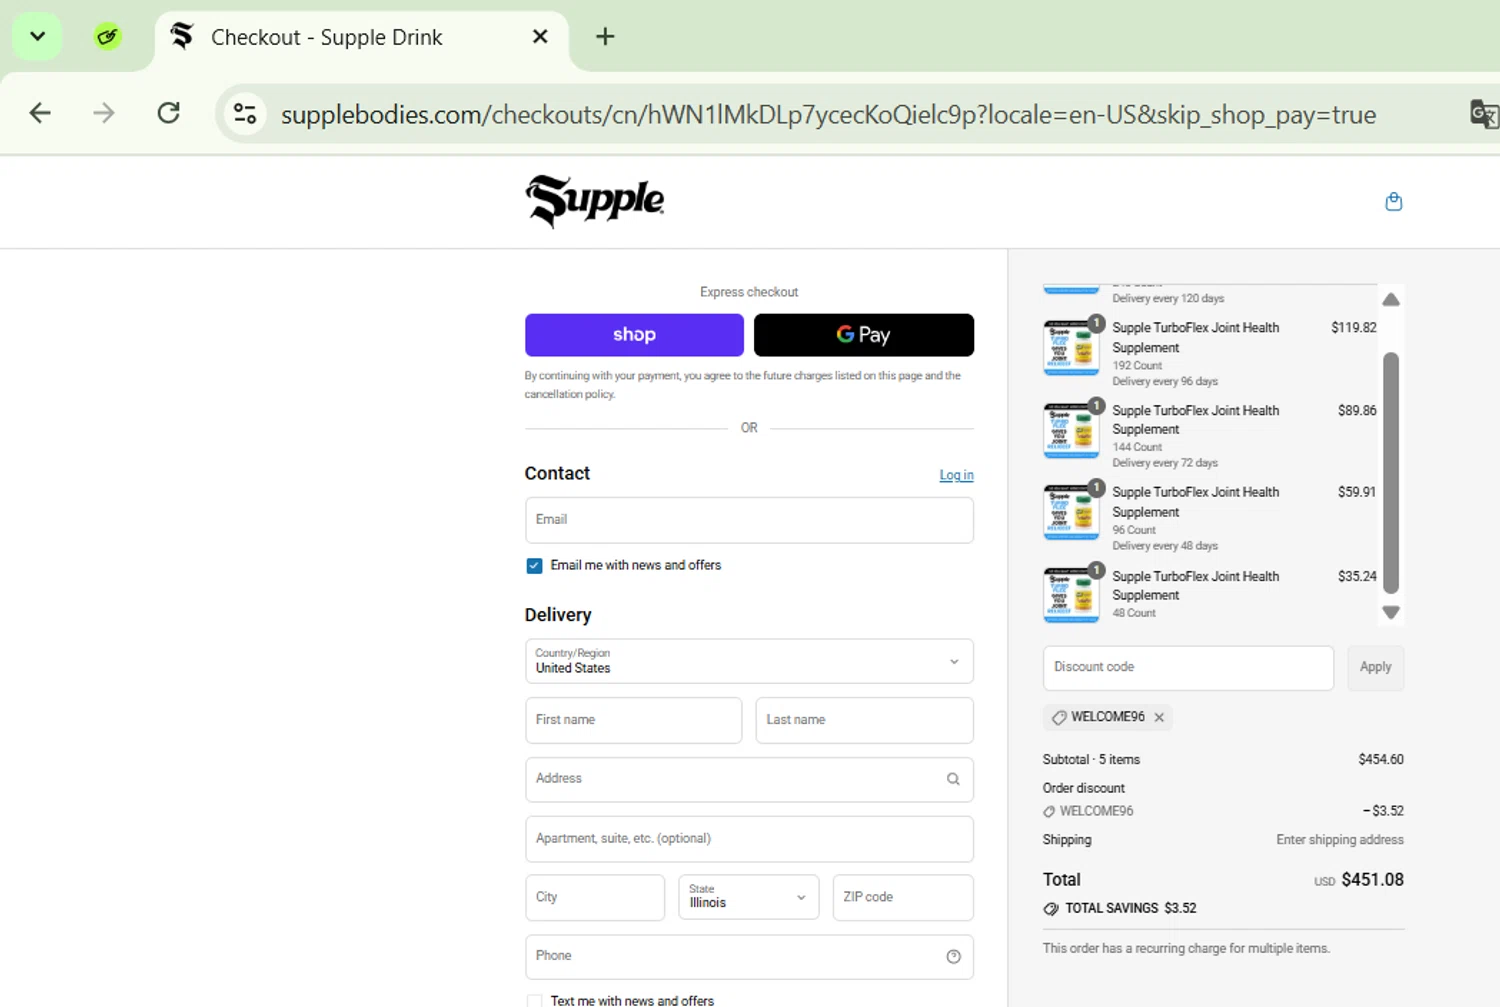This screenshot has height=1007, width=1500.
Task: Uncheck Email me with news and offers
Action: [x=534, y=566]
